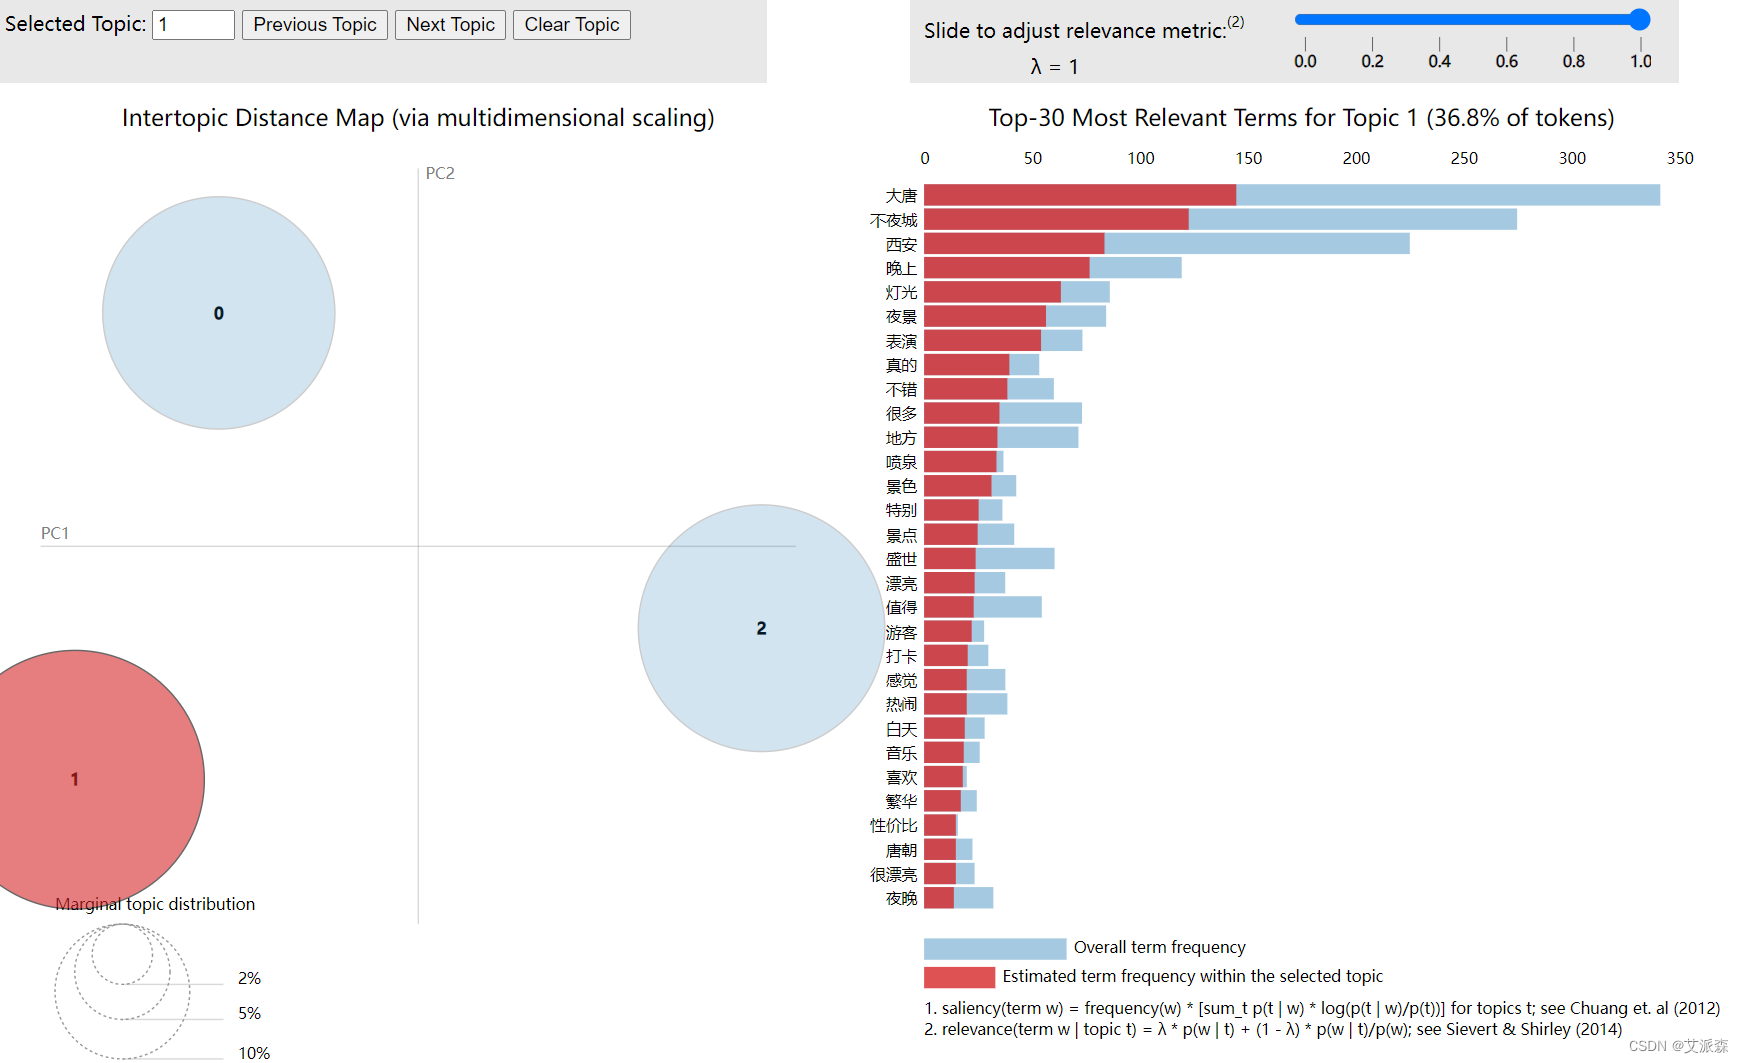Click the term label 音乐

coord(901,753)
